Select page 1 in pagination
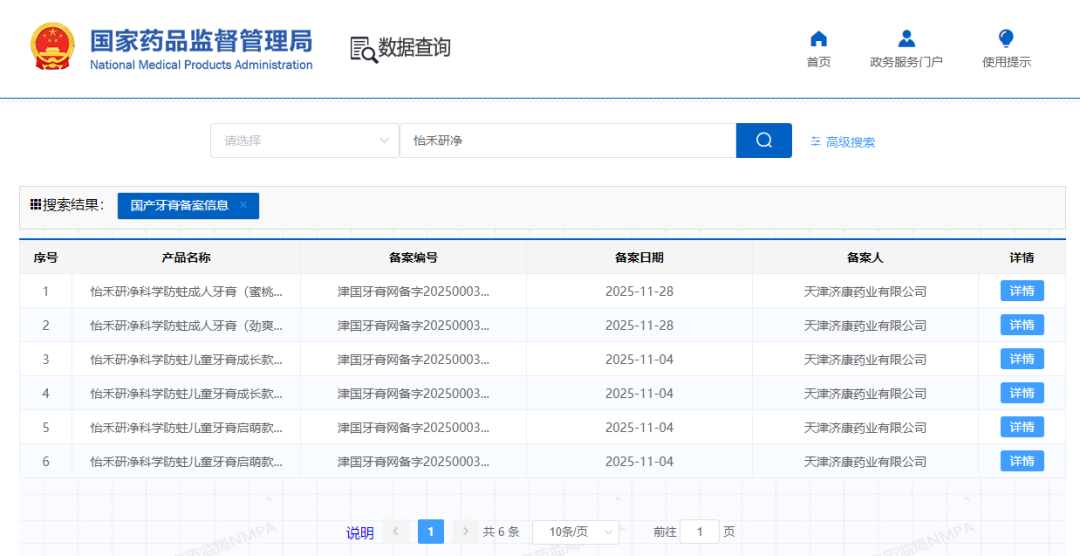Image resolution: width=1080 pixels, height=556 pixels. (430, 532)
